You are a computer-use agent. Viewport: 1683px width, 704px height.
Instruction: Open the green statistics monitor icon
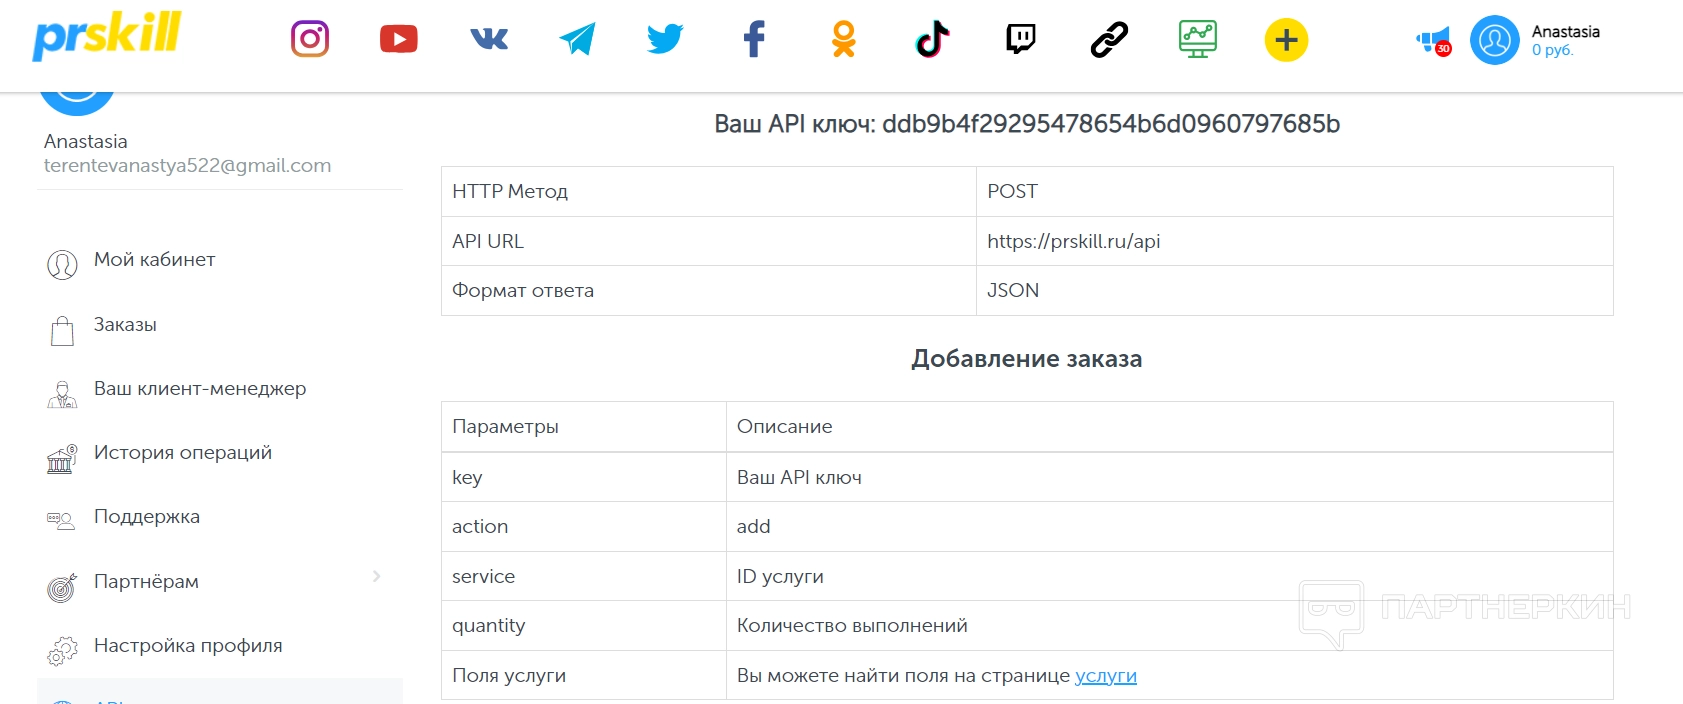pyautogui.click(x=1197, y=39)
